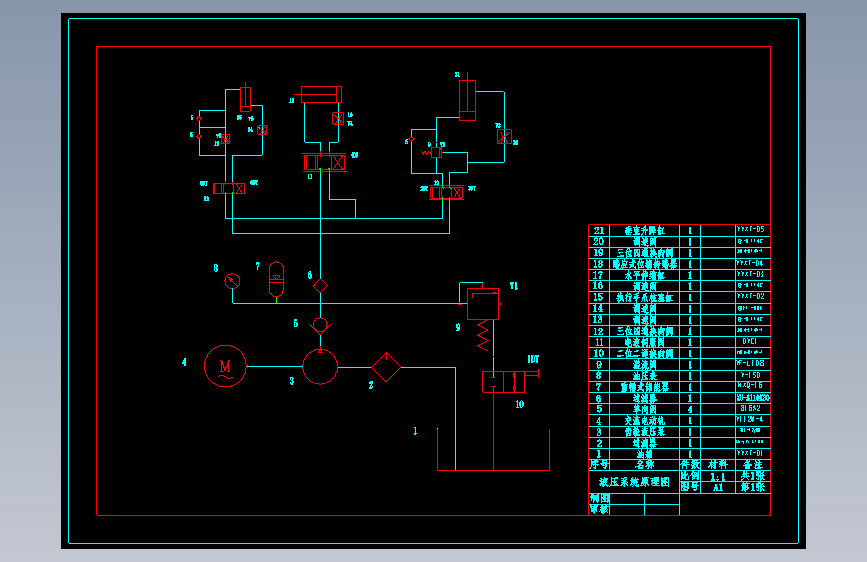Image resolution: width=867 pixels, height=562 pixels.
Task: Select the relief valve spring zigzag
Action: 483,336
